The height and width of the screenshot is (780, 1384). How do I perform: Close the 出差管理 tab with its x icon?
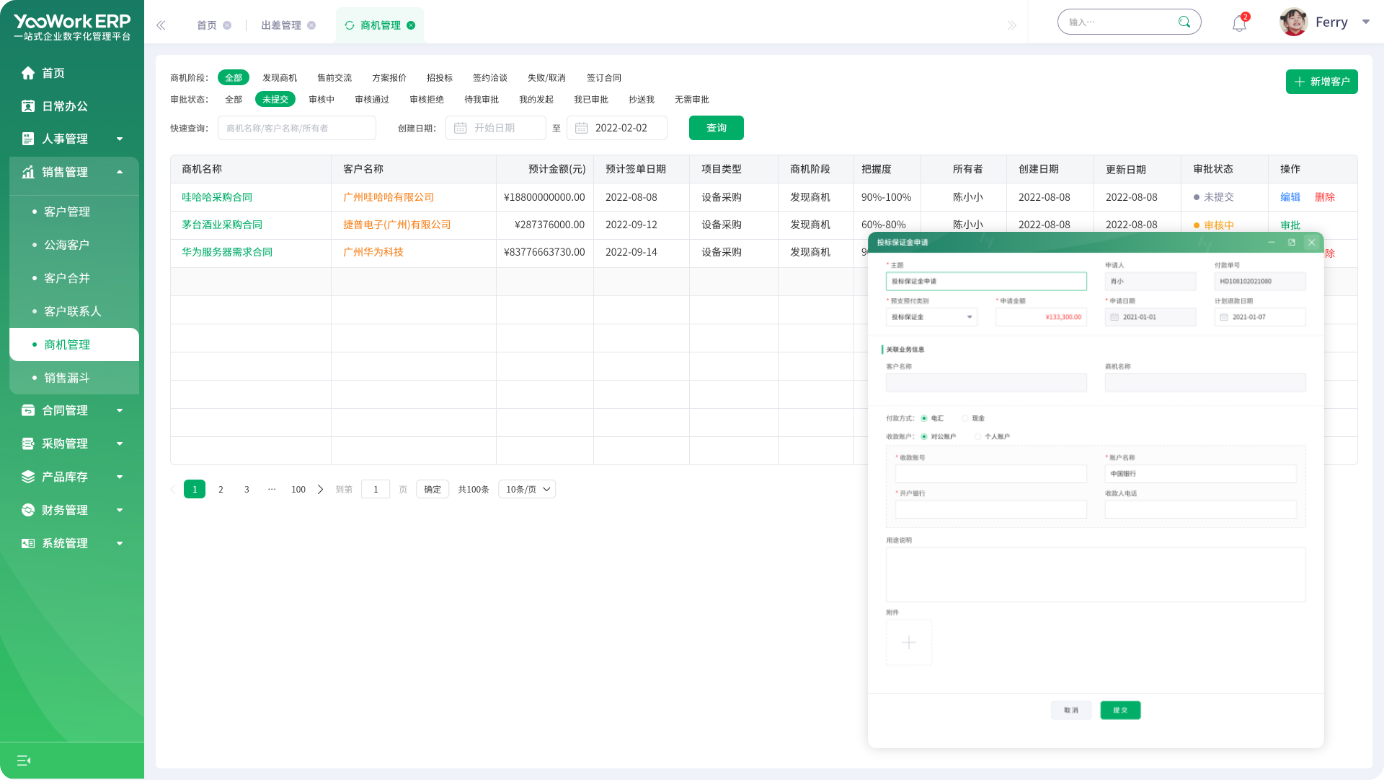point(311,25)
